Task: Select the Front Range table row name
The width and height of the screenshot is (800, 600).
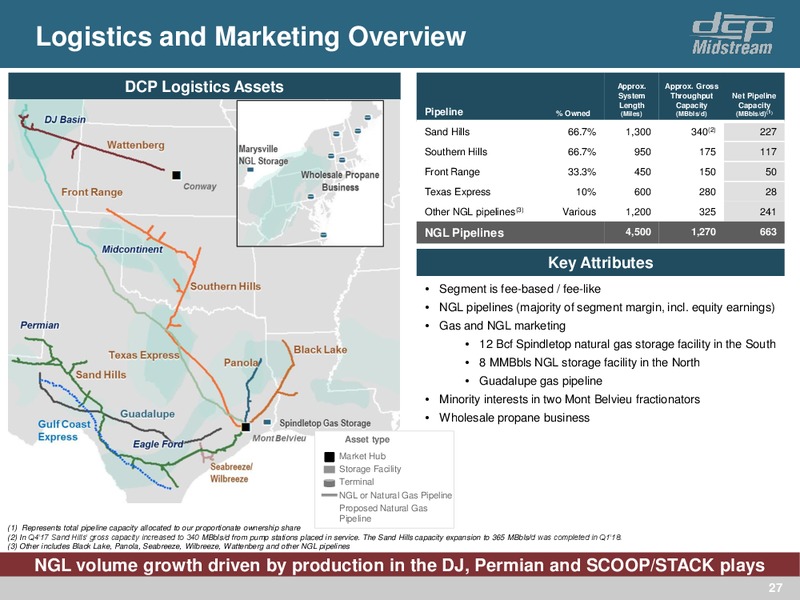Action: coord(452,171)
